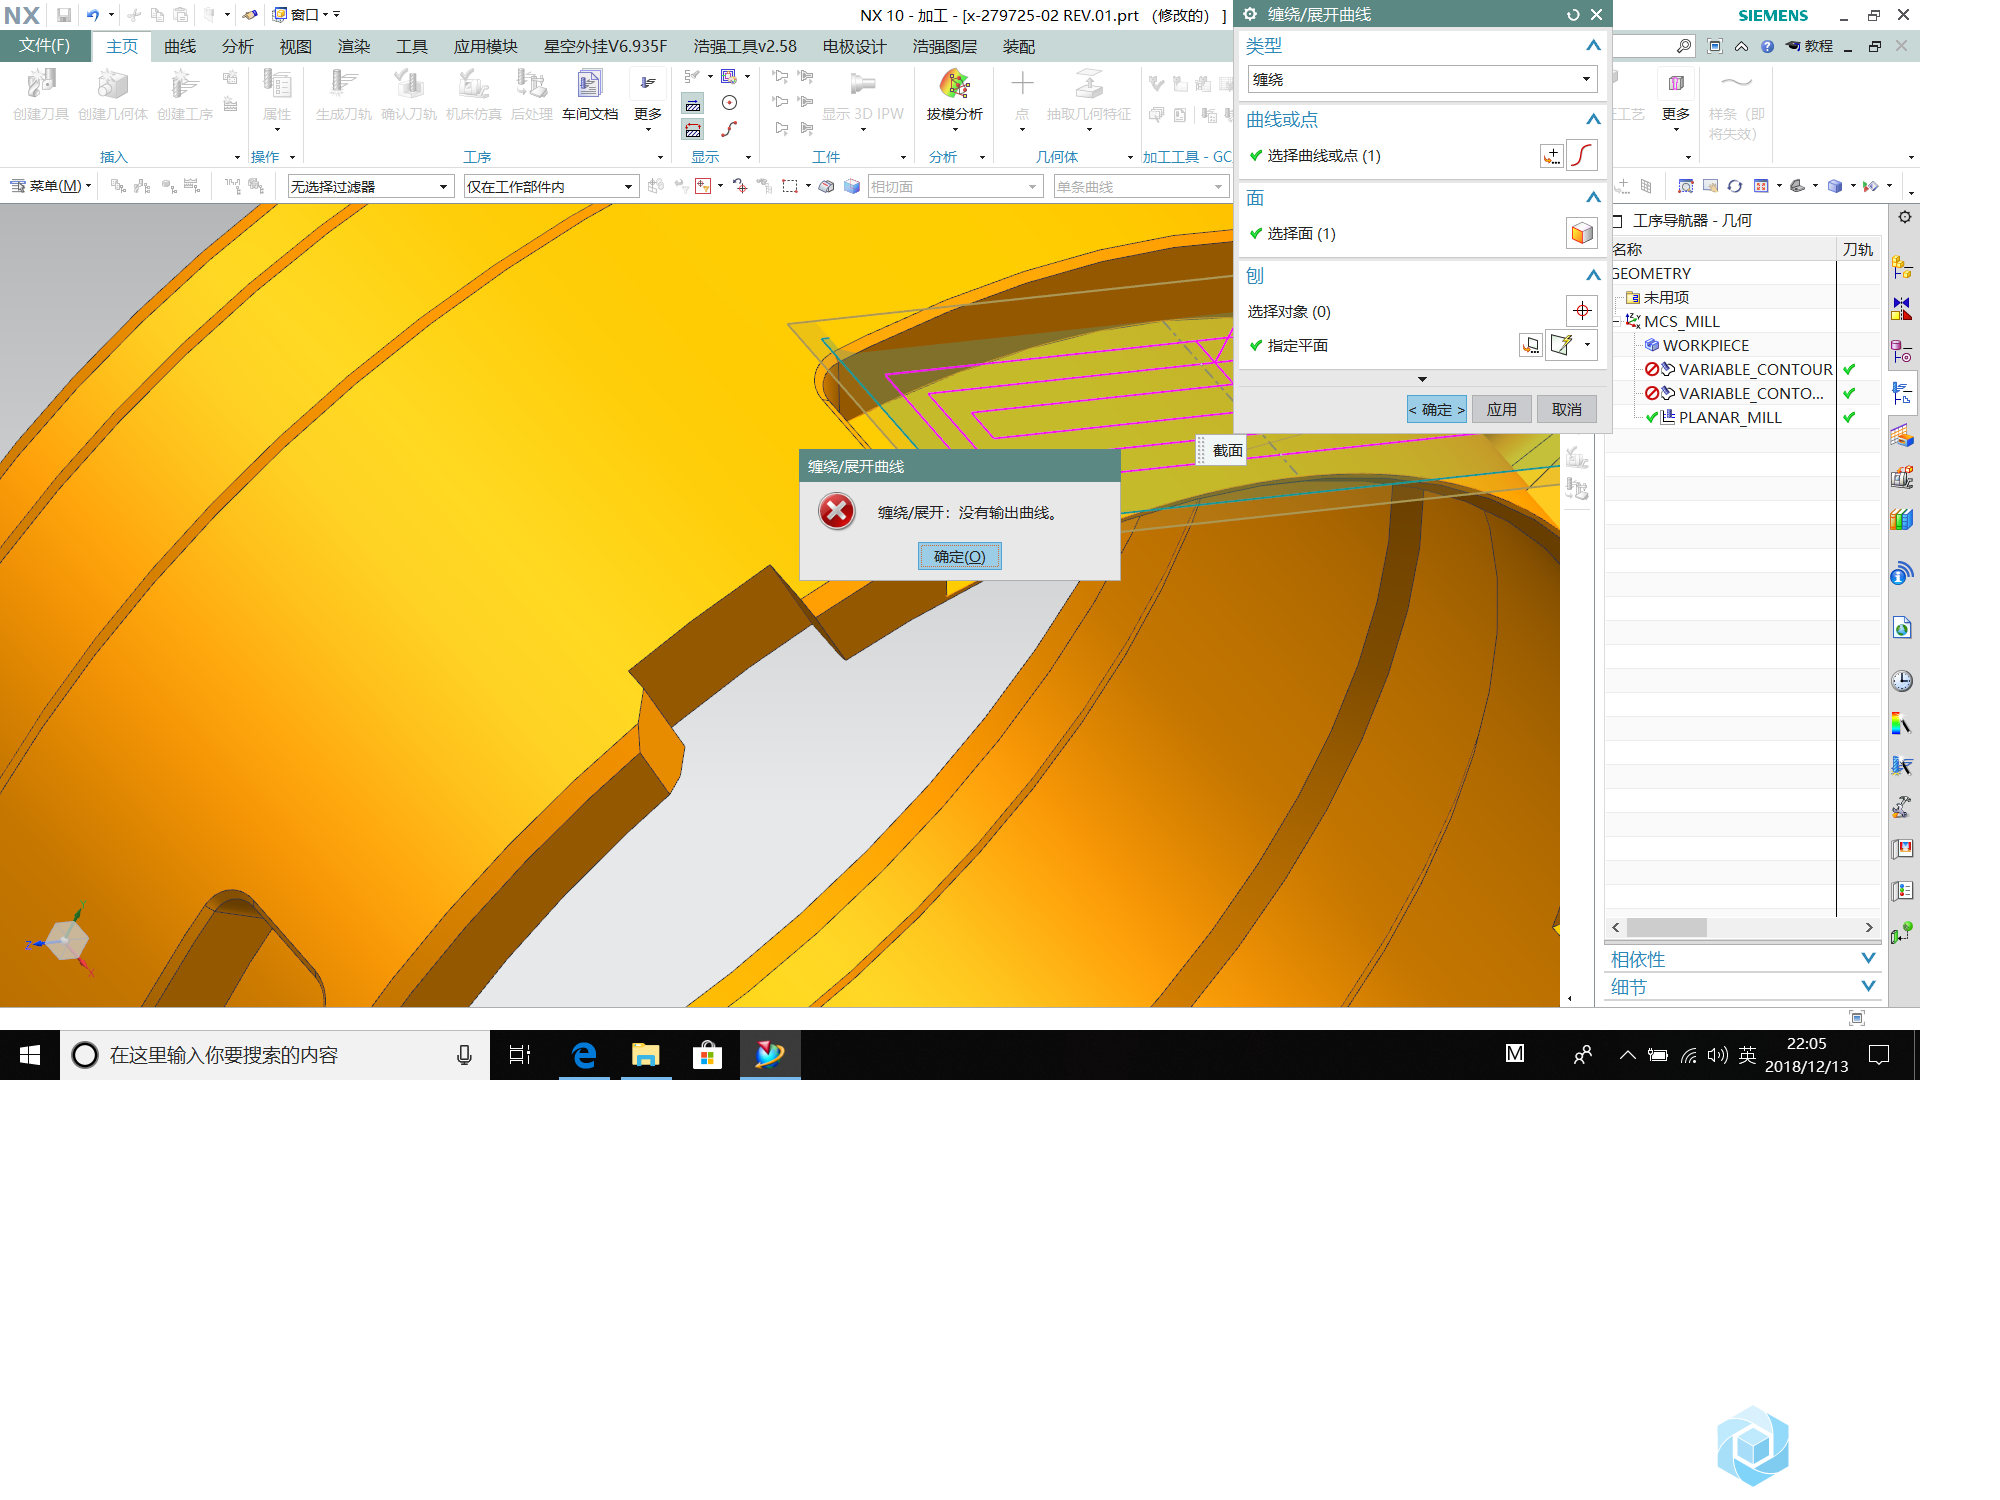Open File Explorer from taskbar
The width and height of the screenshot is (2000, 1500).
[646, 1055]
